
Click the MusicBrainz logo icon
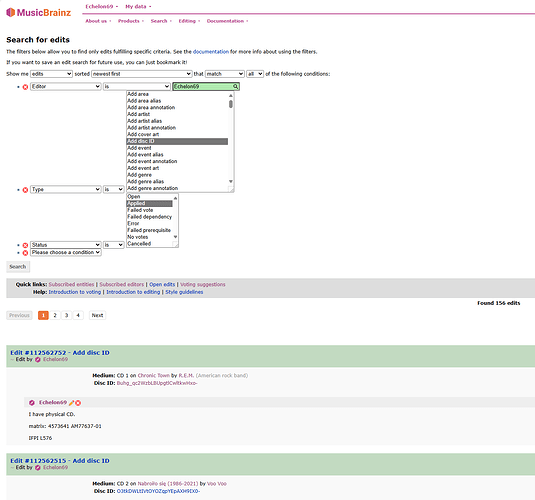click(11, 13)
